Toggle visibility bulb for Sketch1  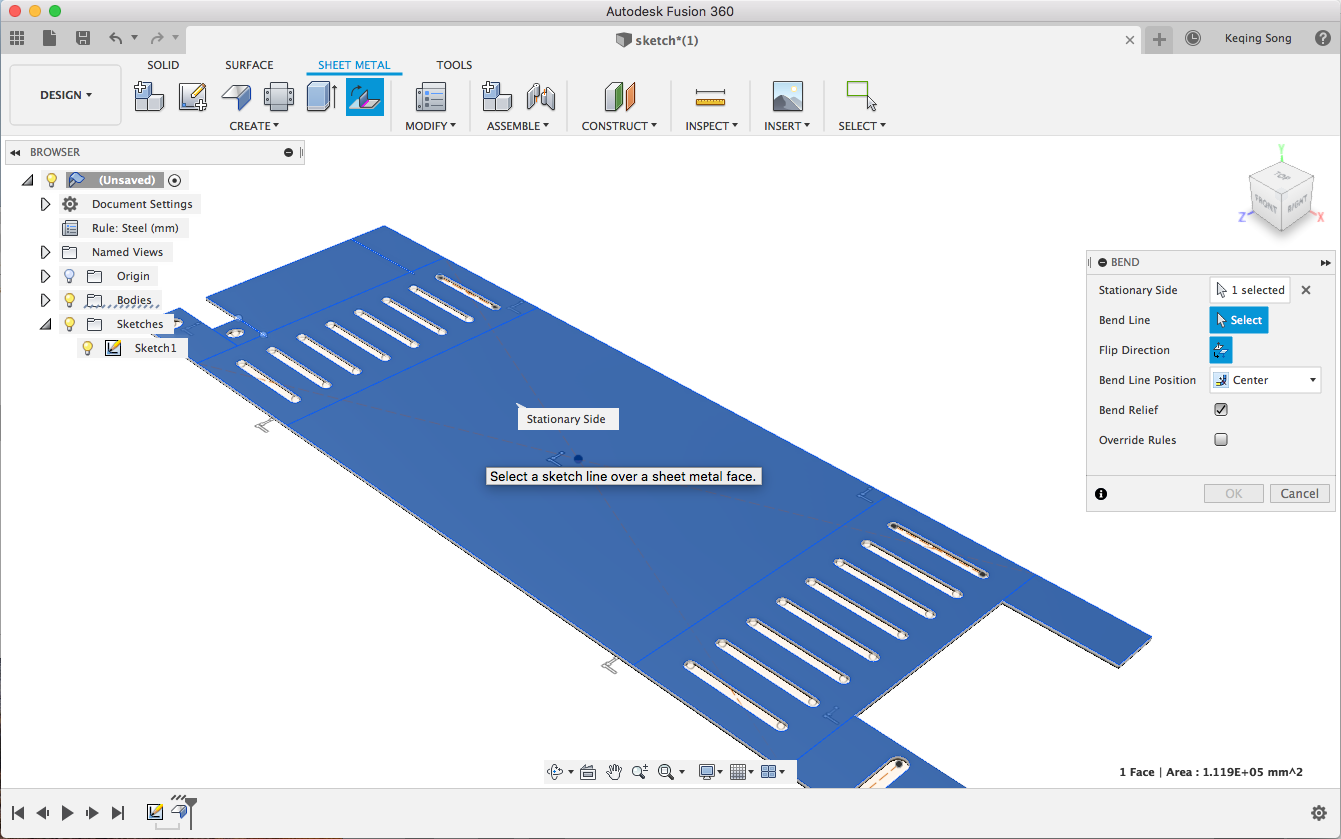(x=88, y=348)
